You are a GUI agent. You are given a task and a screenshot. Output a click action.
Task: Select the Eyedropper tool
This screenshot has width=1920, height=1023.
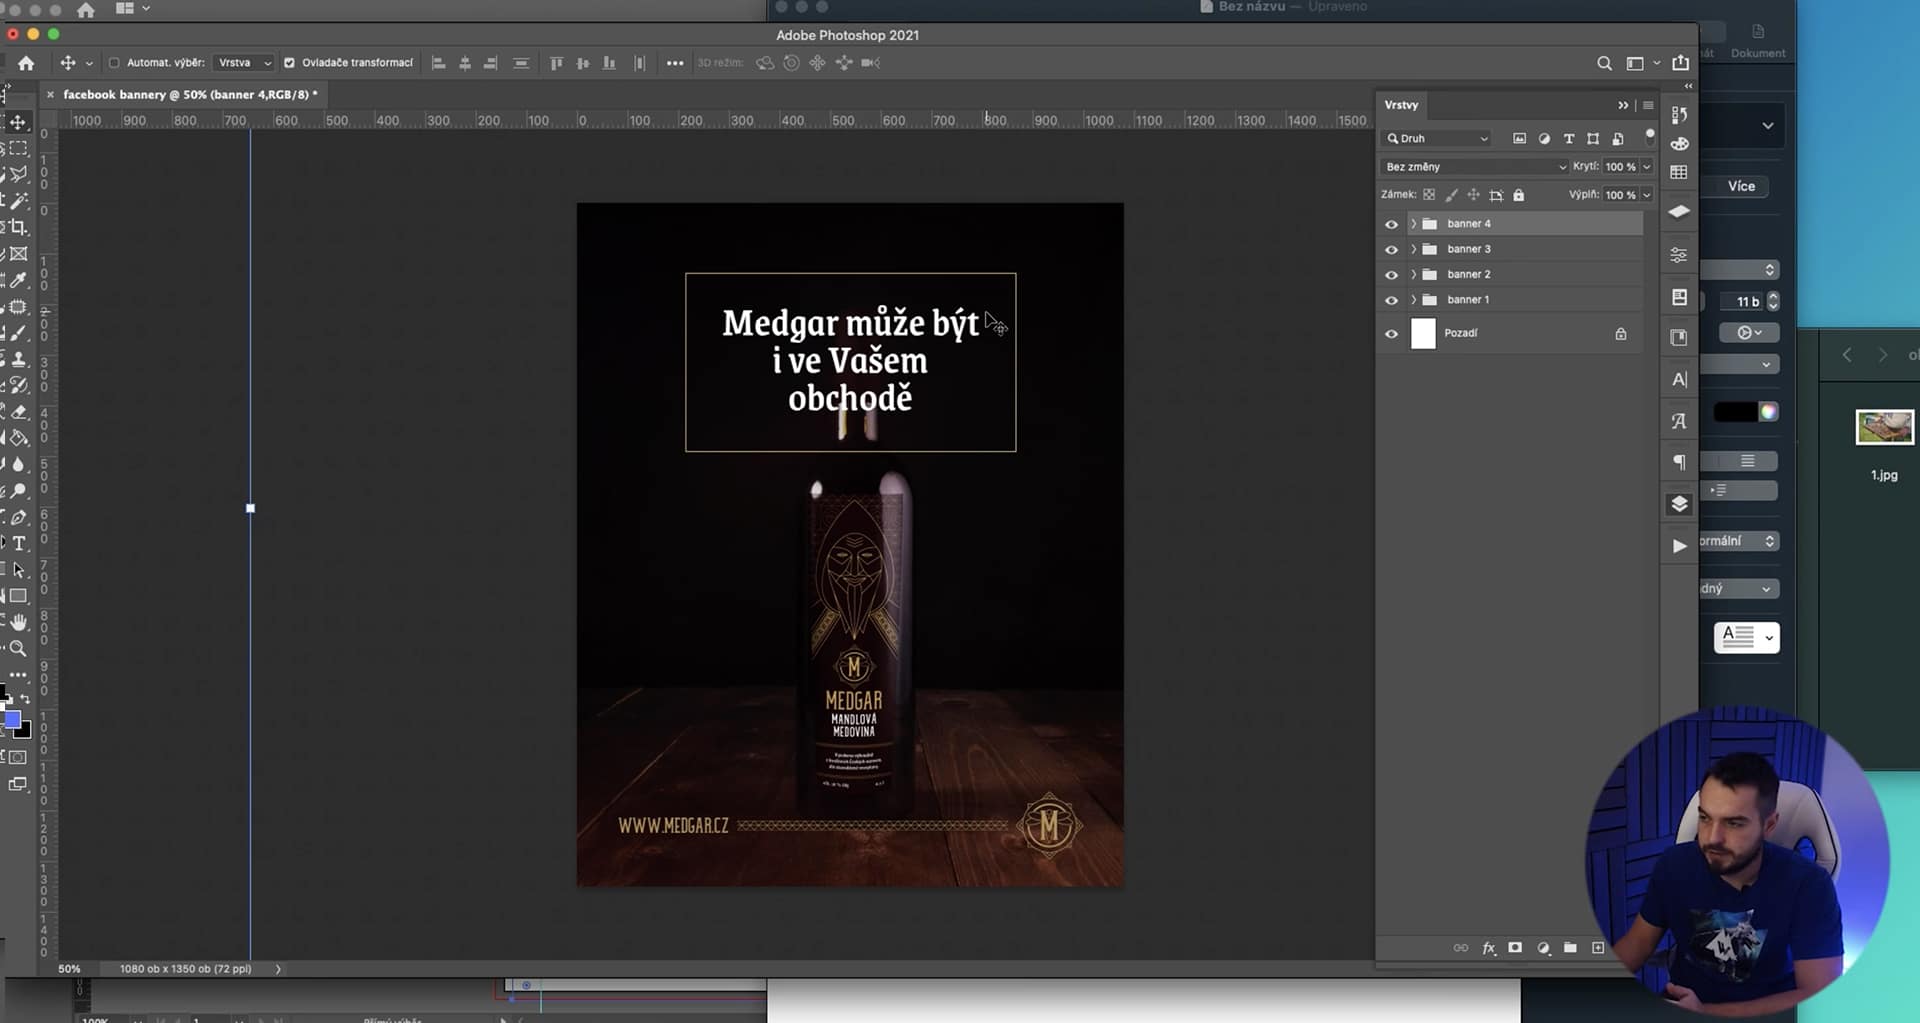[18, 280]
